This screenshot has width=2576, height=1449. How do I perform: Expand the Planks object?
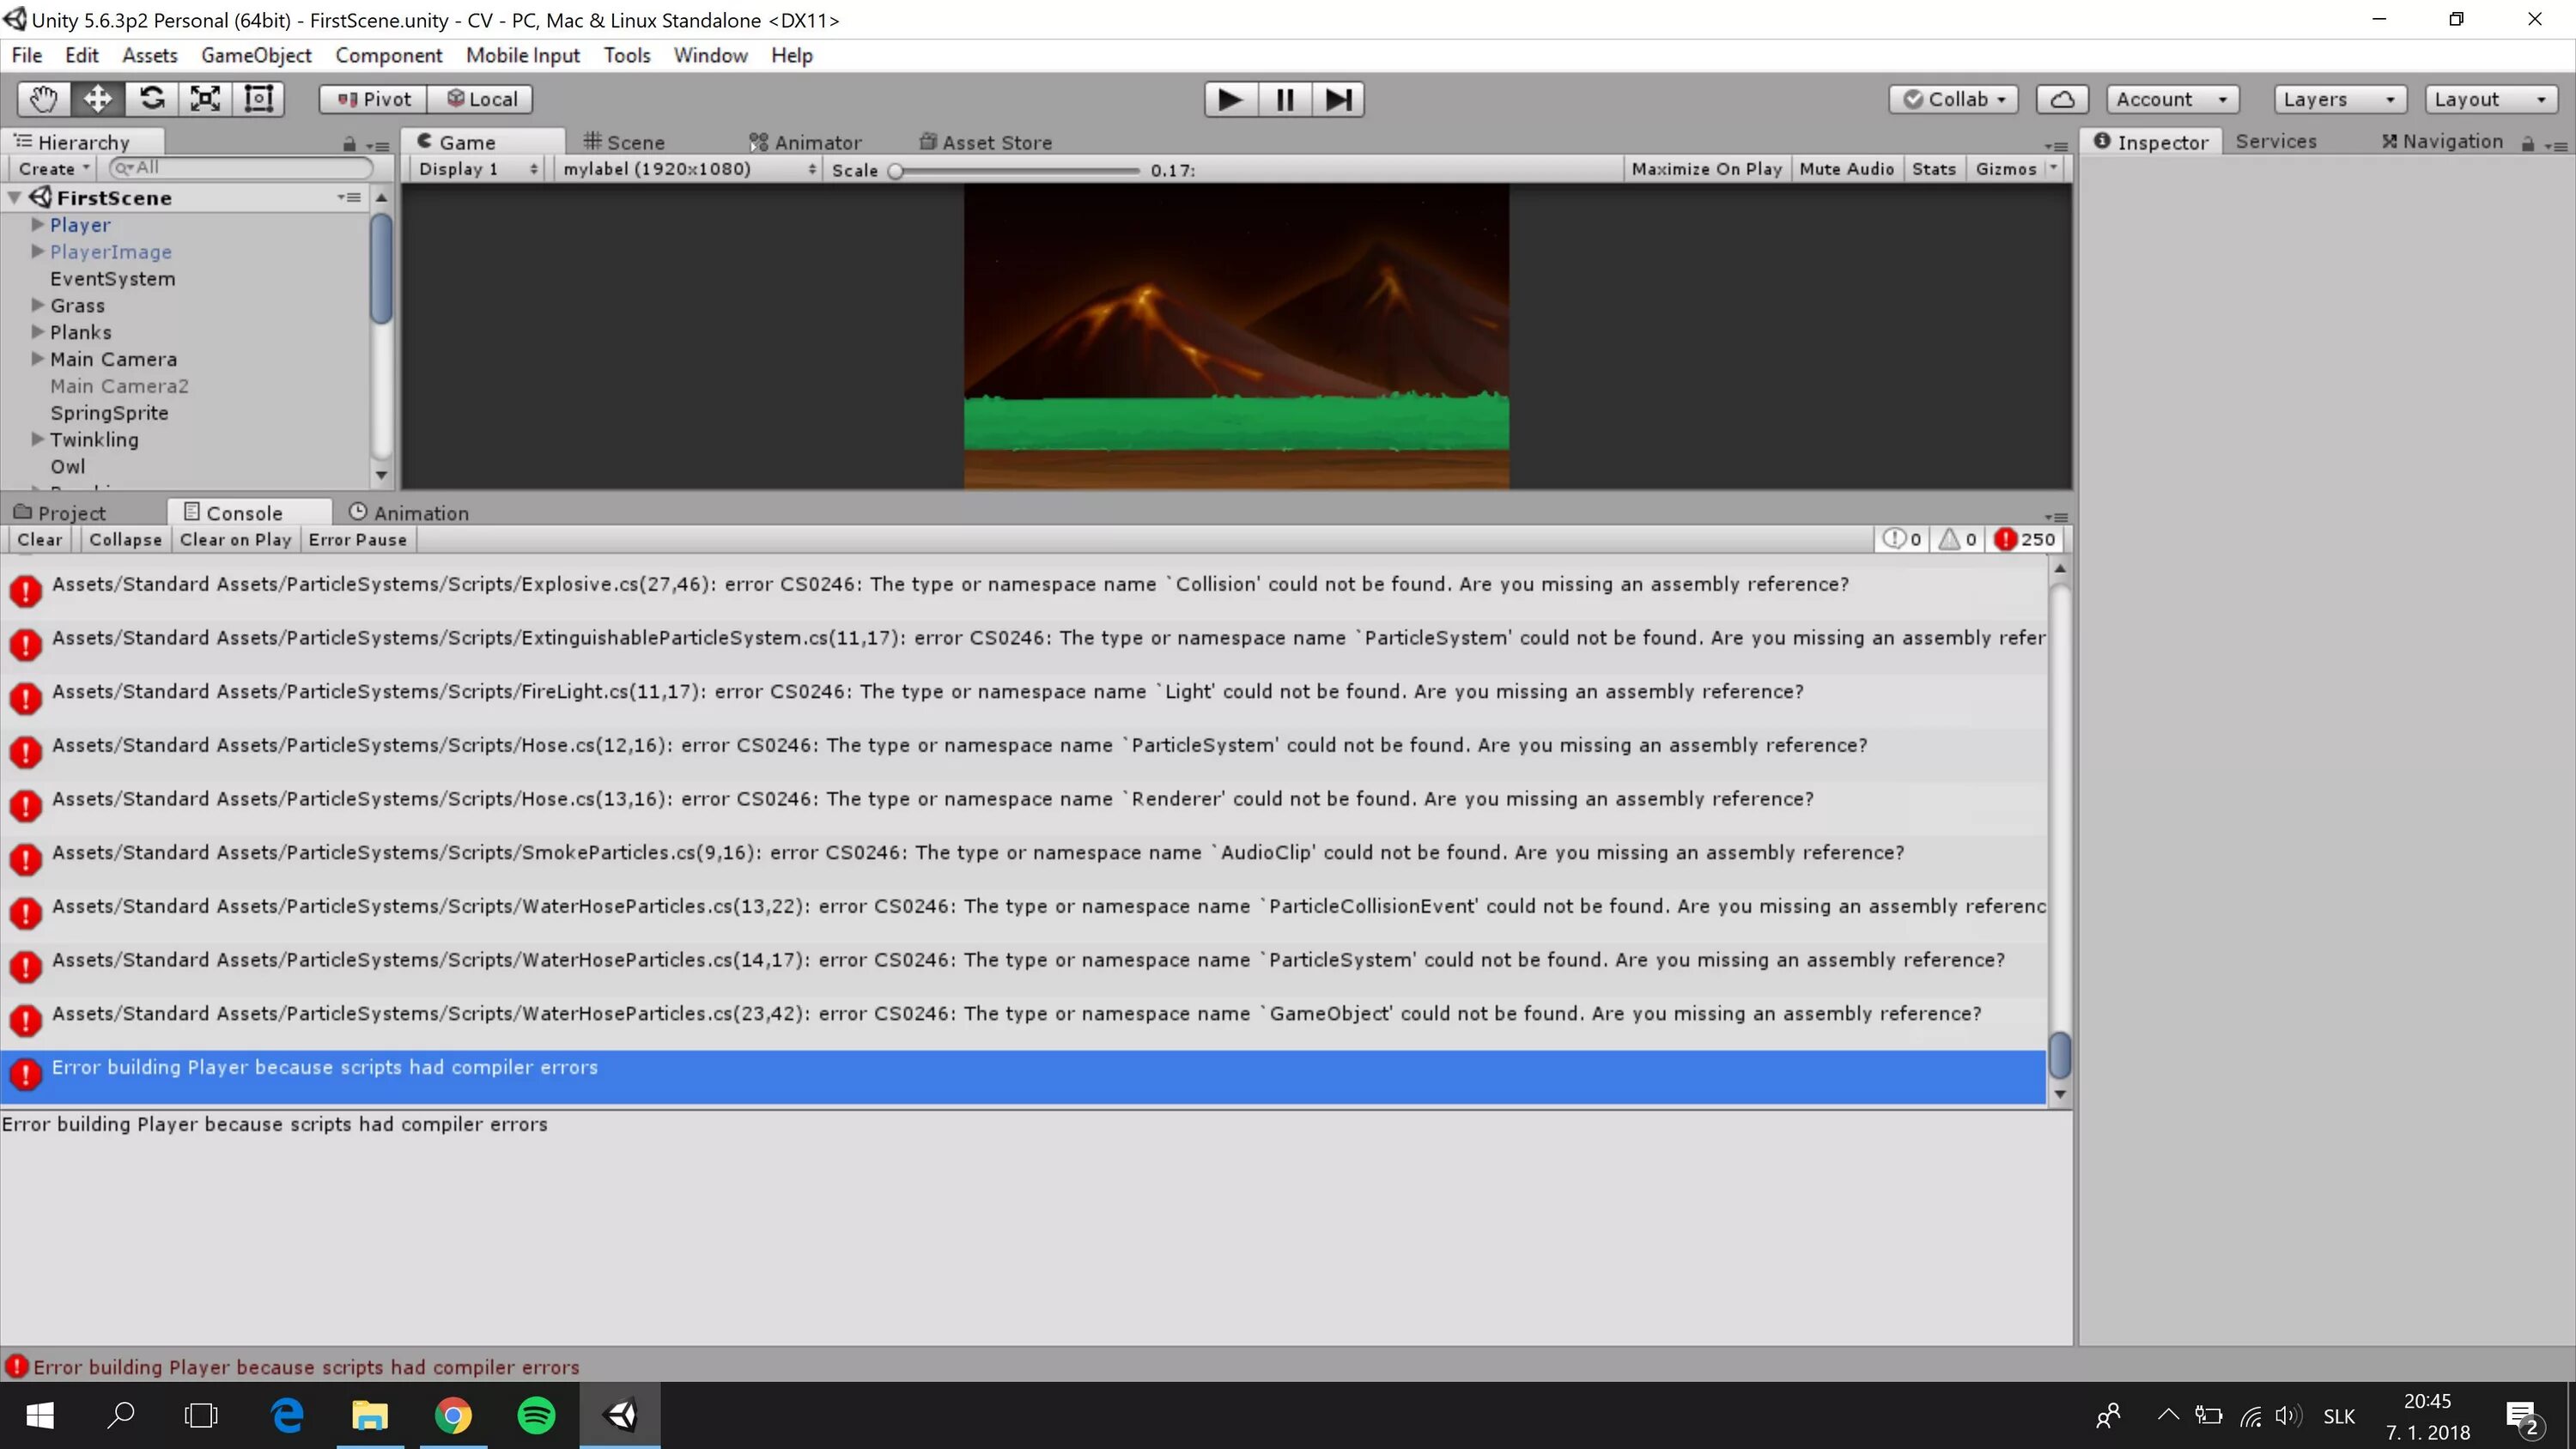click(37, 331)
